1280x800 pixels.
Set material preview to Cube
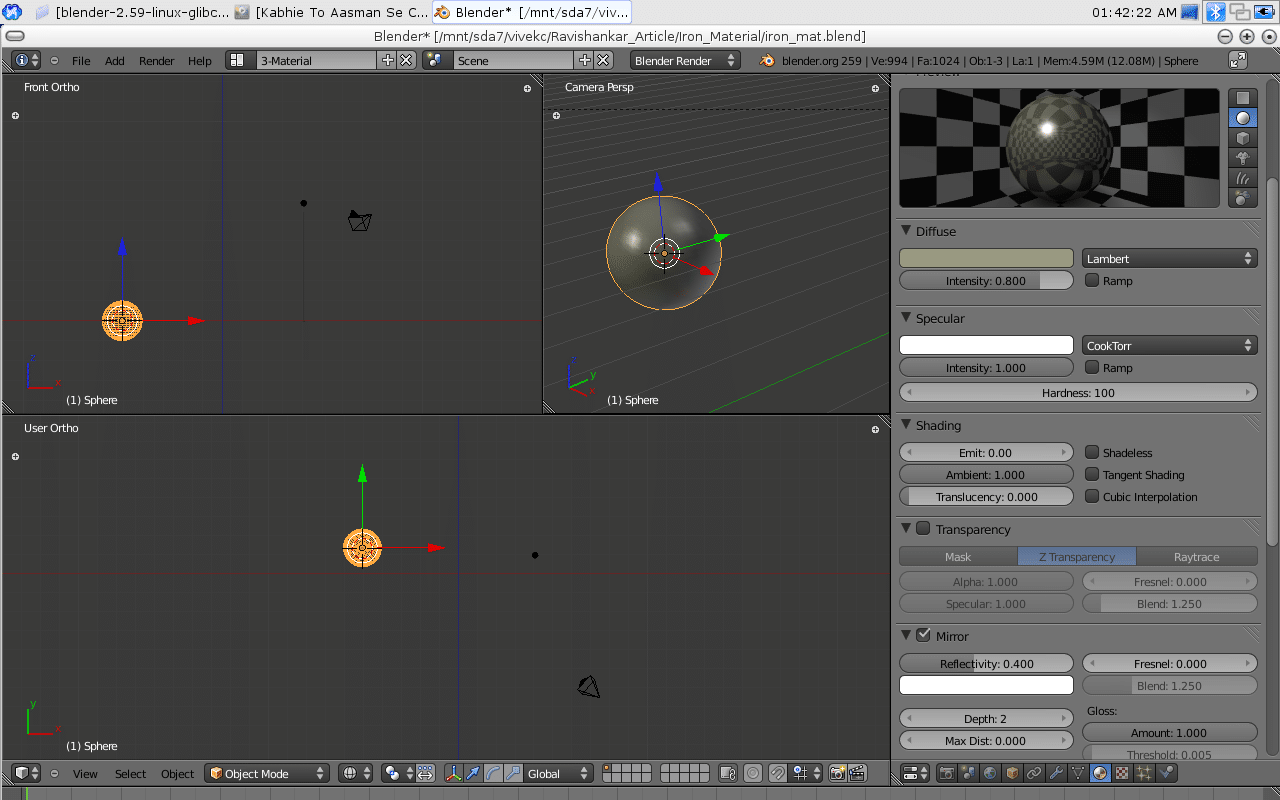(1242, 138)
